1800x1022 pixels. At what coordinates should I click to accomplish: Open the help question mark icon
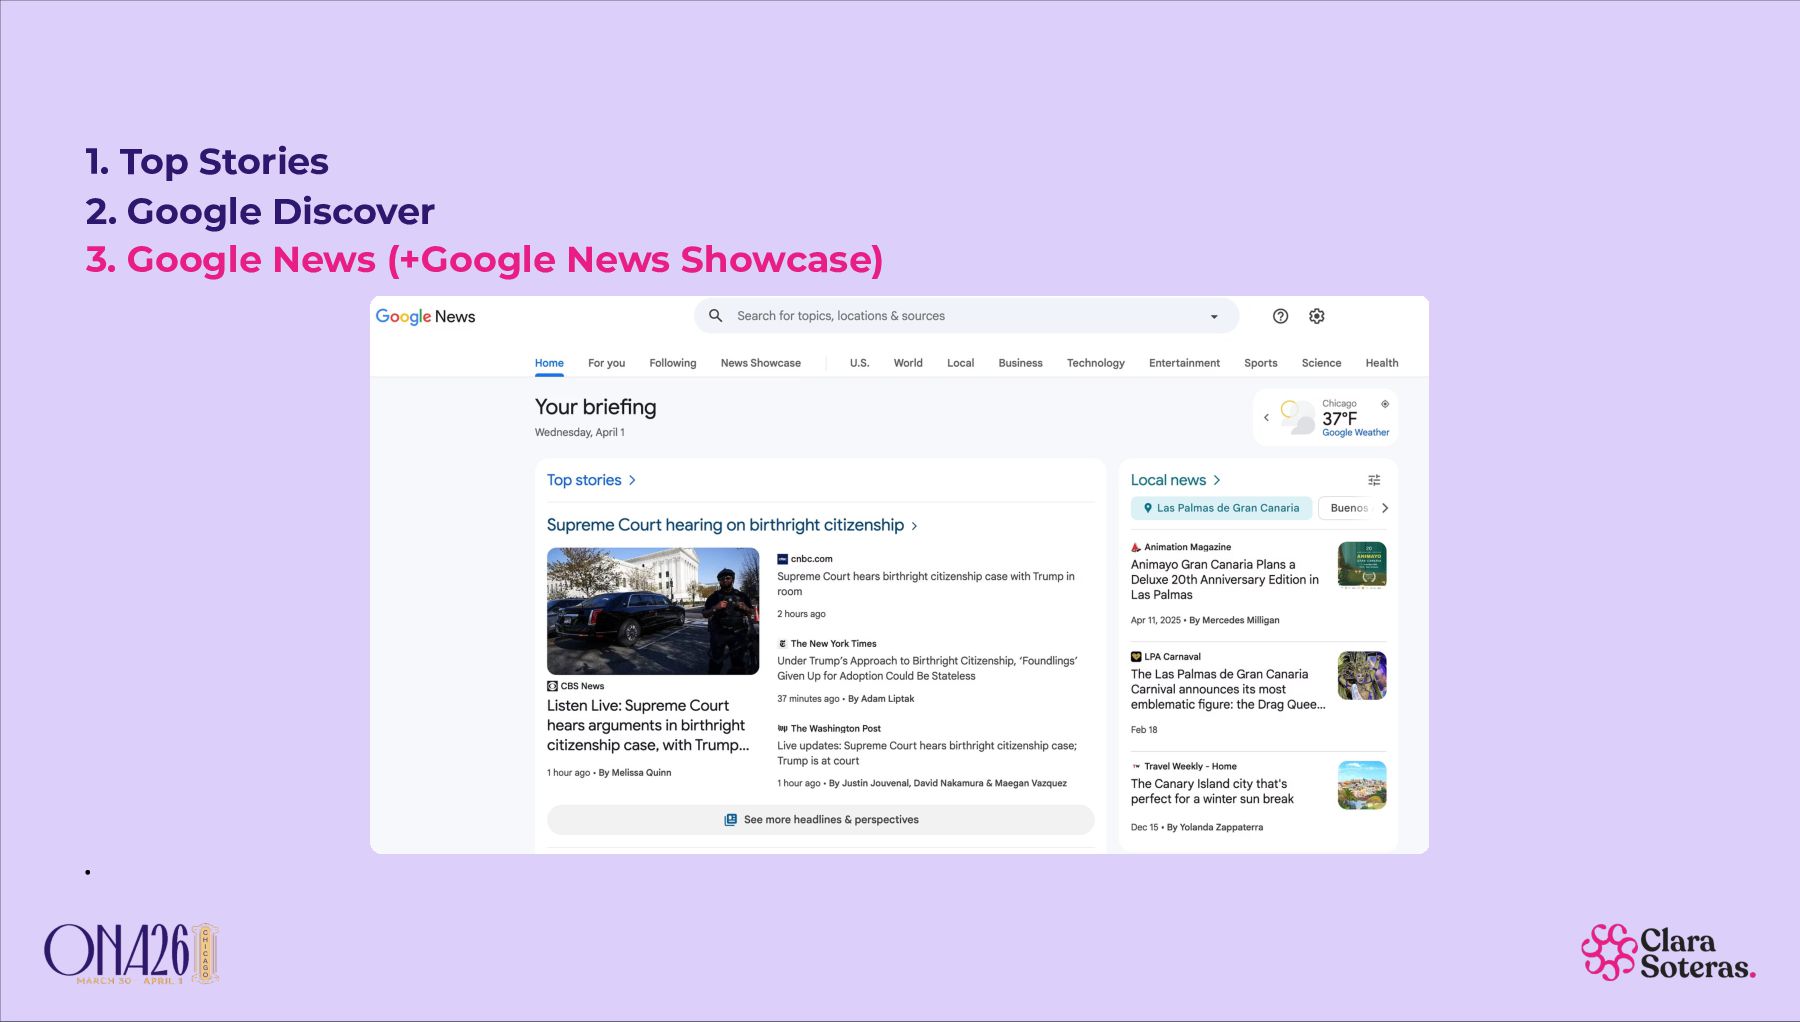click(x=1280, y=316)
